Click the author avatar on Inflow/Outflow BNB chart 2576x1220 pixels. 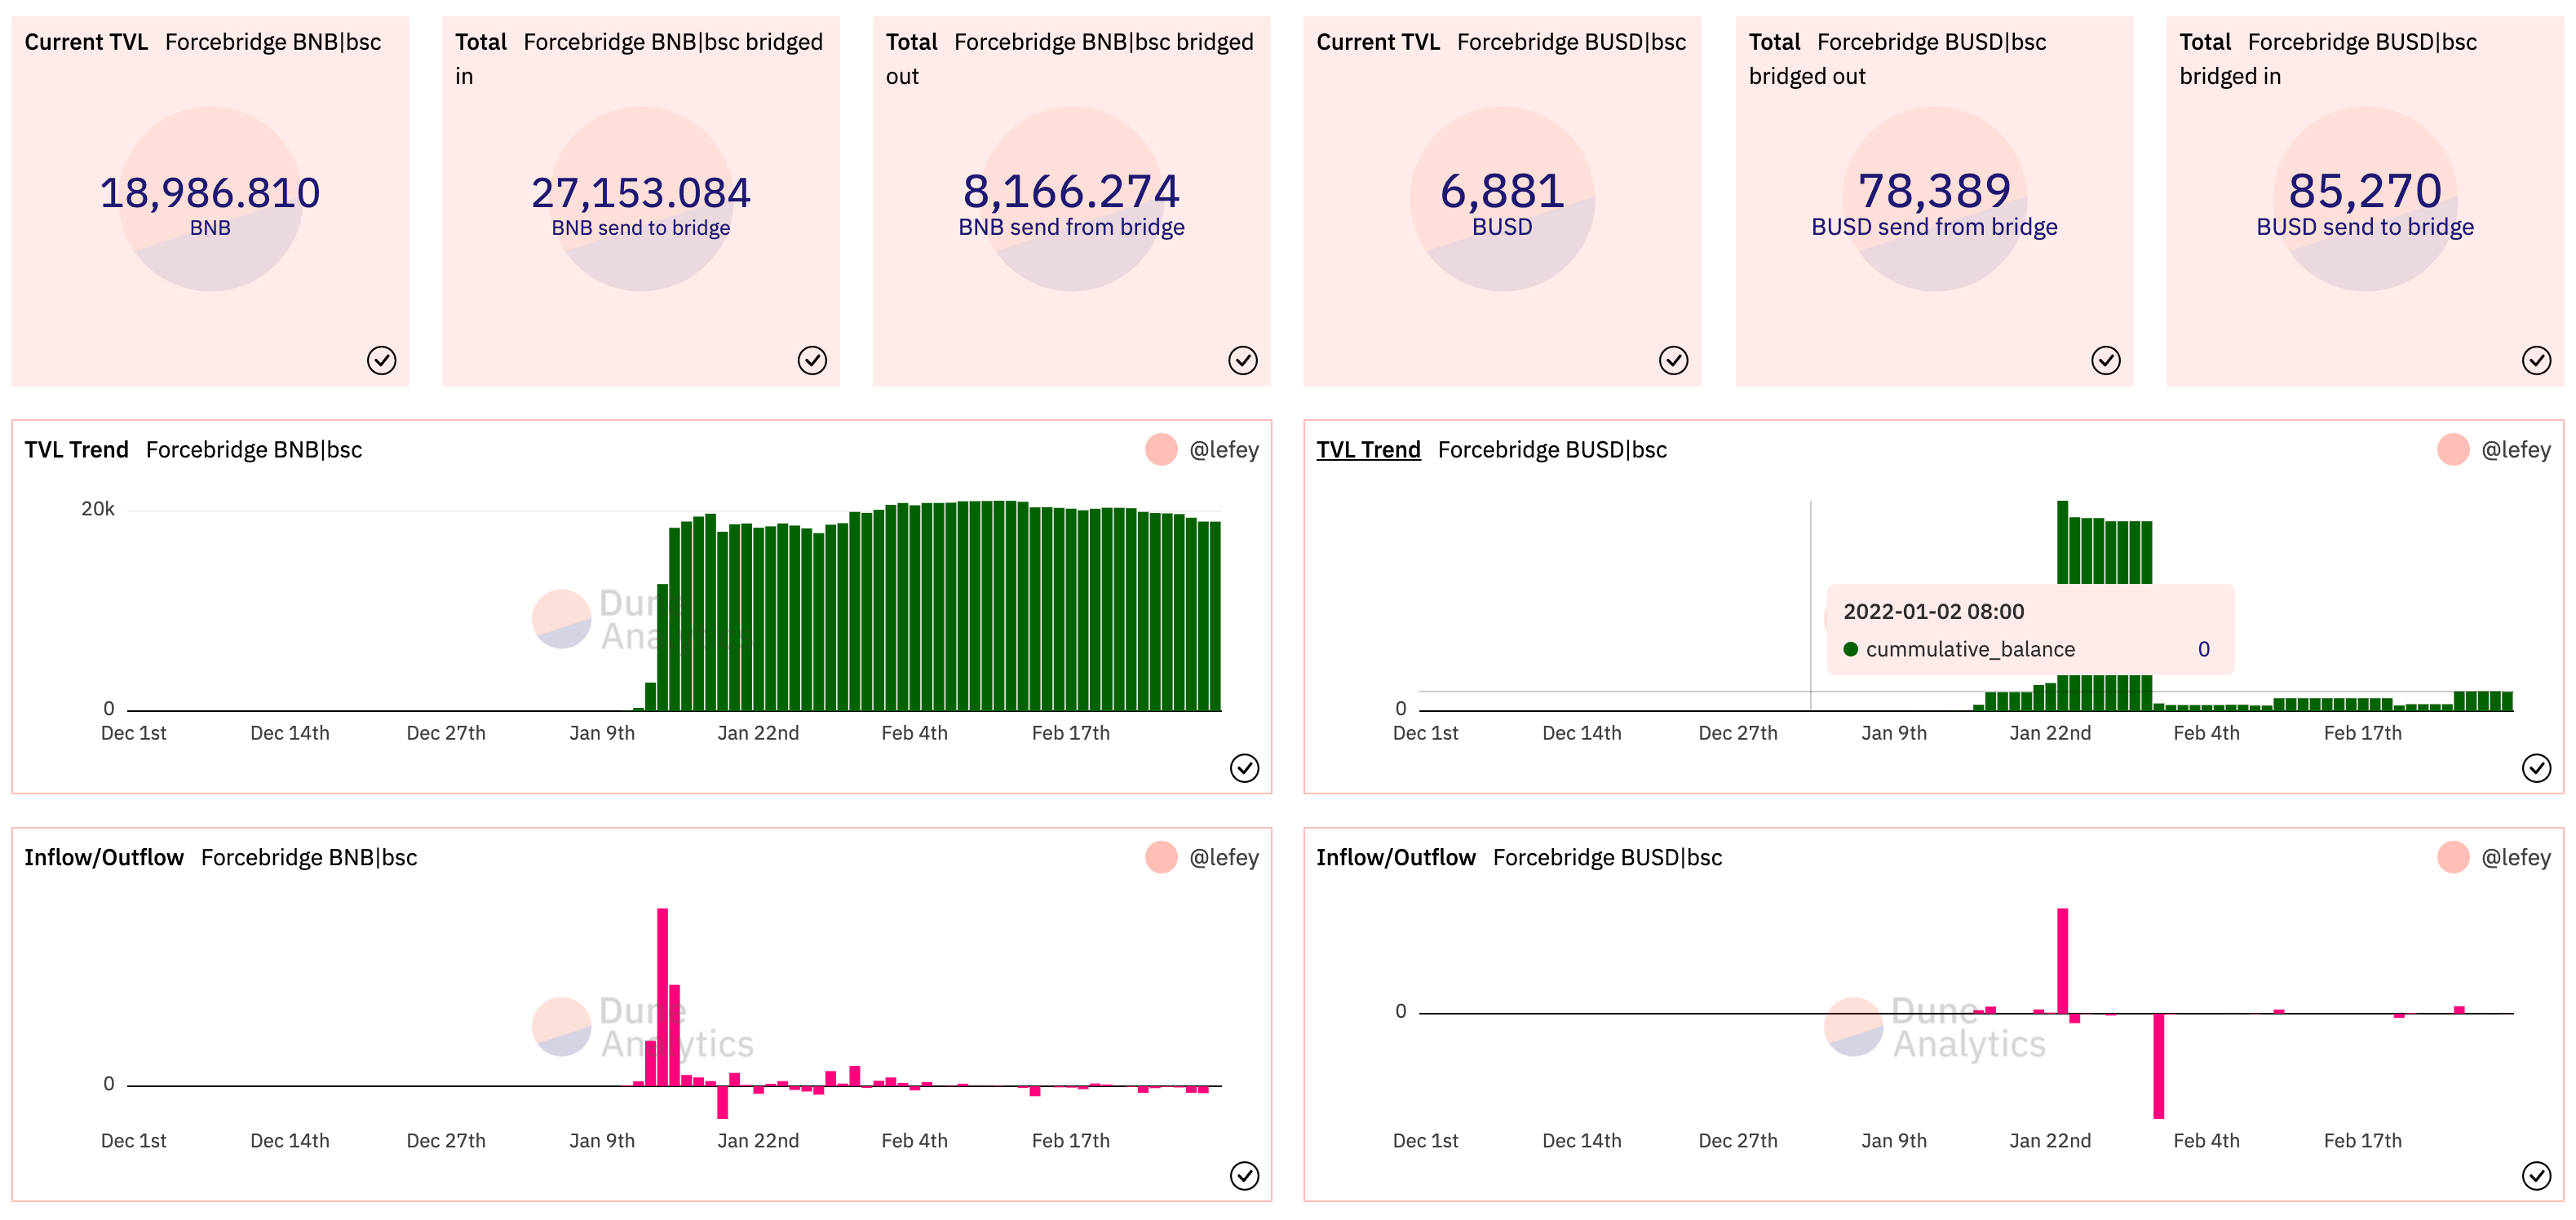(x=1161, y=857)
